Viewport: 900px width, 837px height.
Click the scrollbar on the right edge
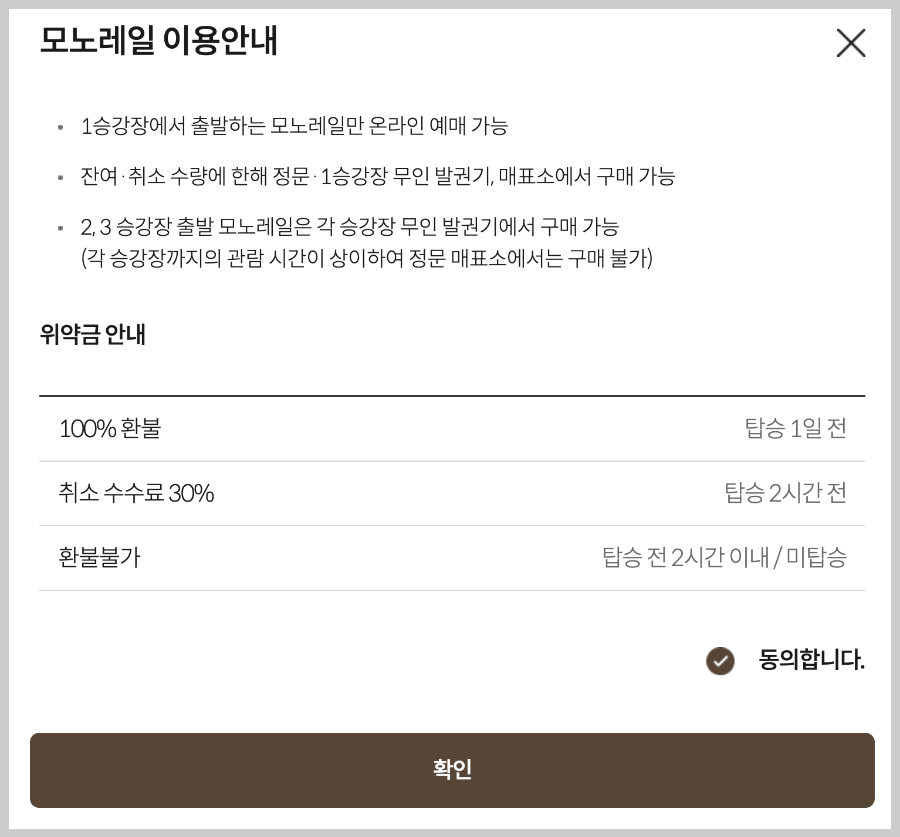click(x=895, y=418)
